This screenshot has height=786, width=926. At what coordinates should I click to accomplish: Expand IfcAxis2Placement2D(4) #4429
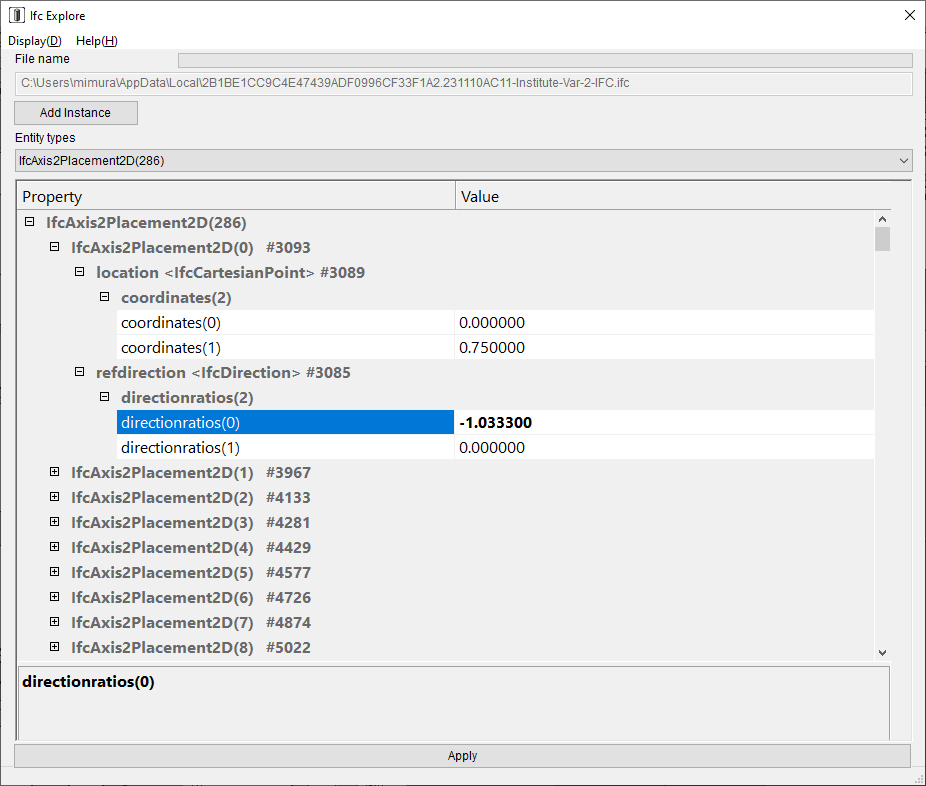pos(54,547)
